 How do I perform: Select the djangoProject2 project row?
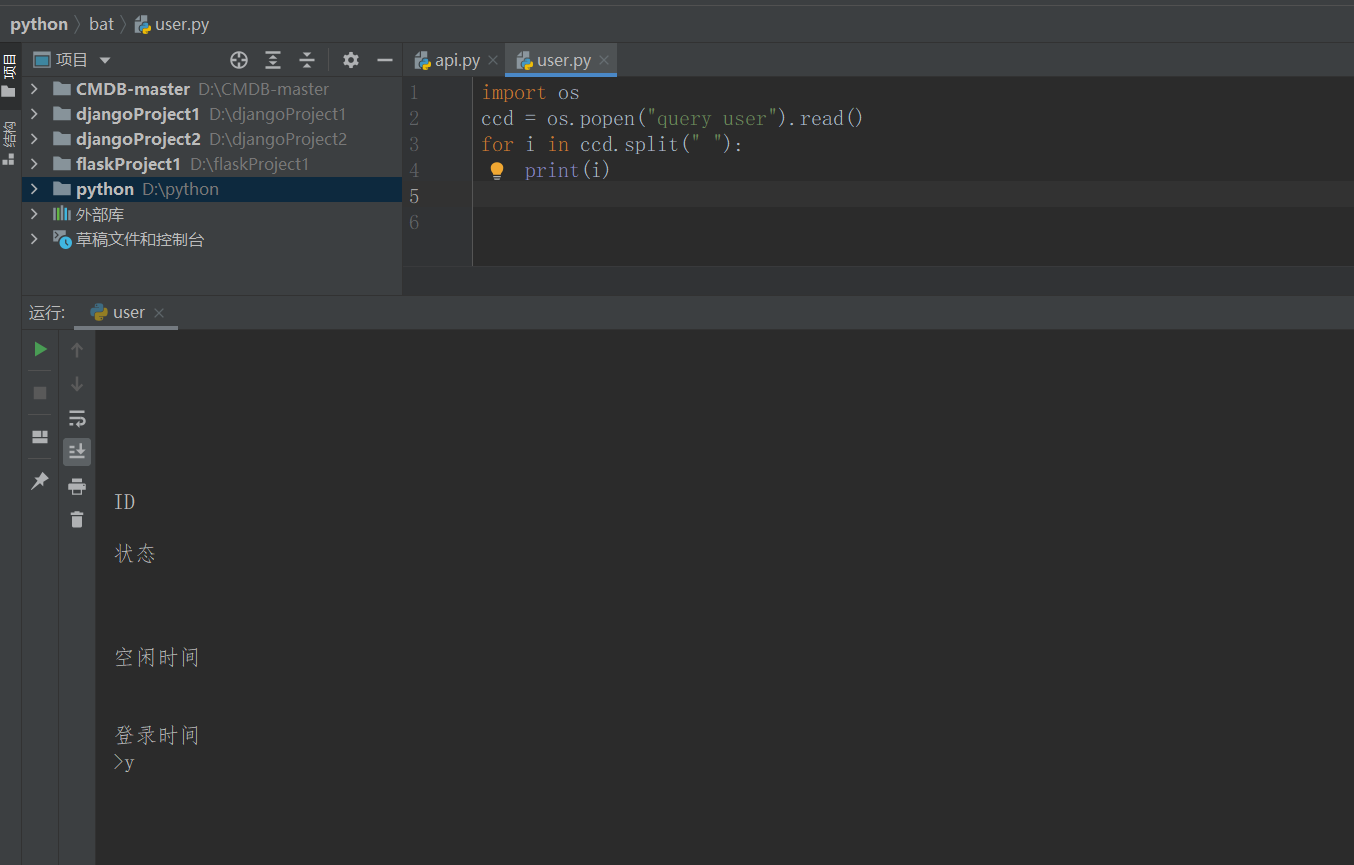coord(212,139)
